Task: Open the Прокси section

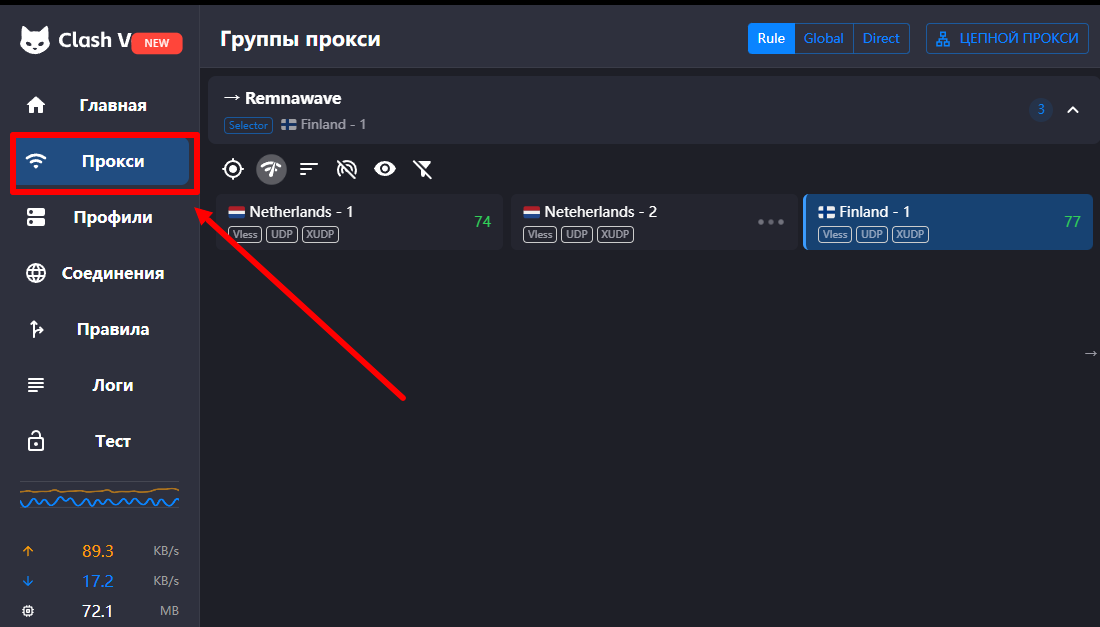Action: pos(102,161)
